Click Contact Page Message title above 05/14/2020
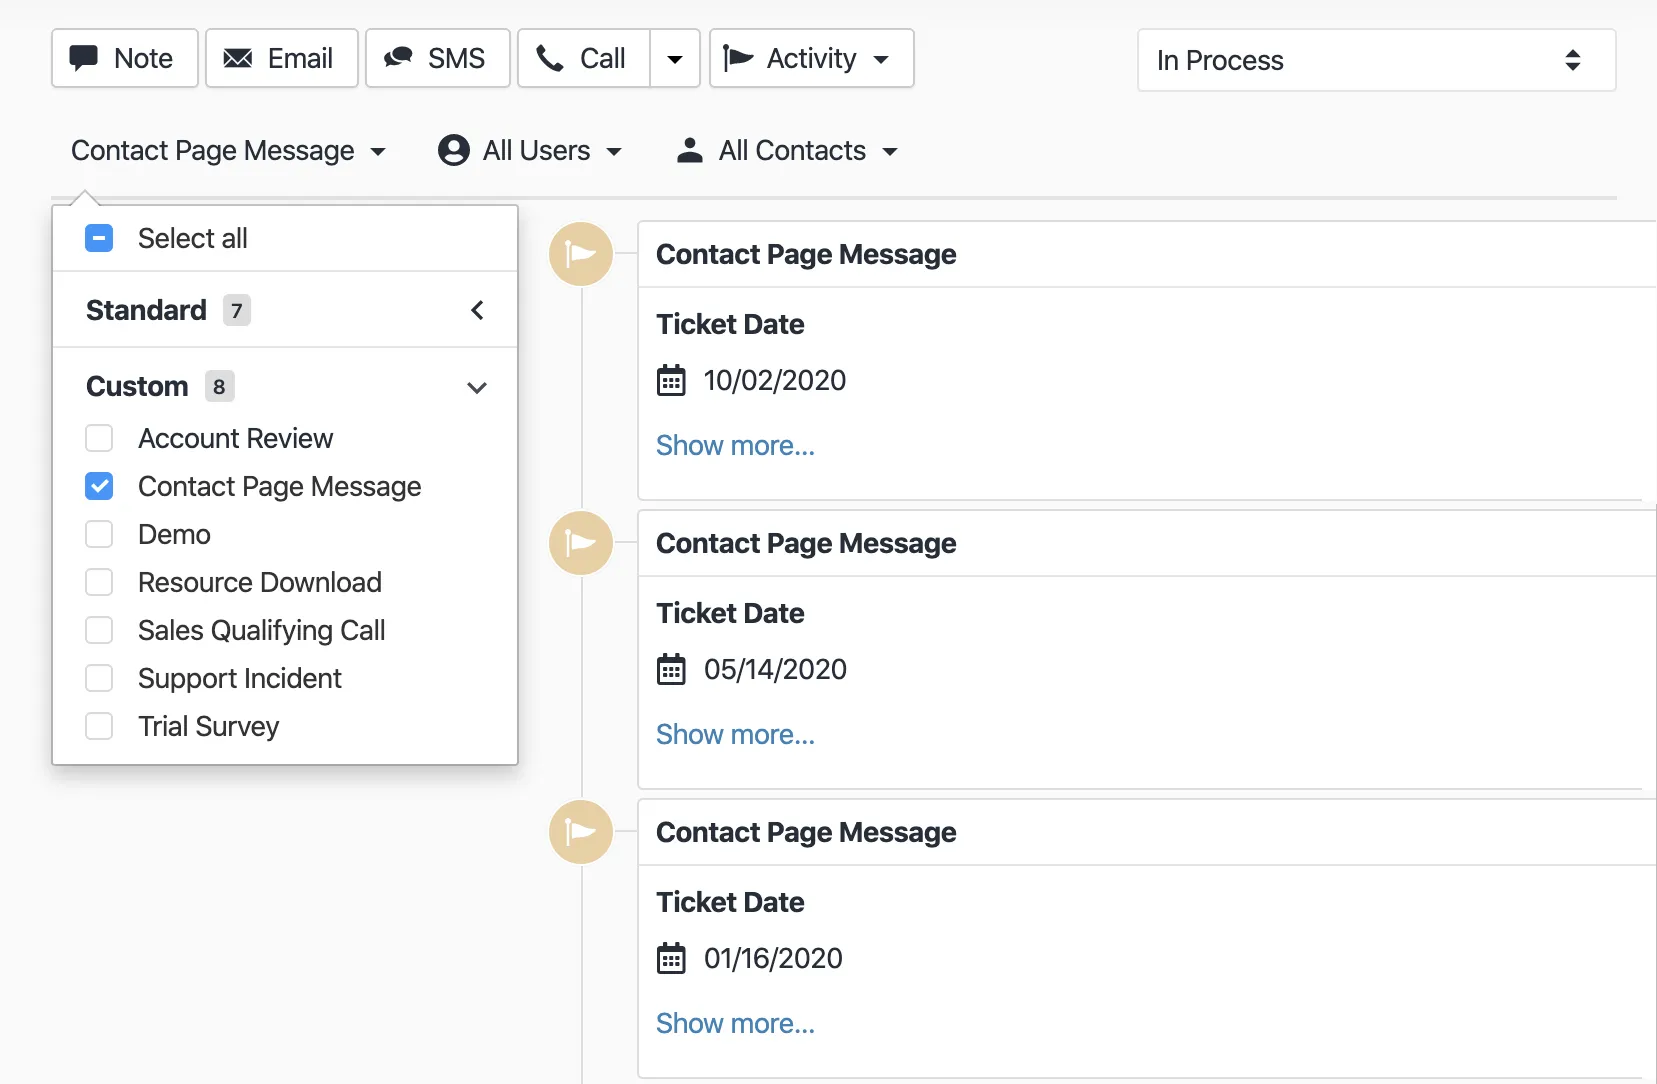Viewport: 1657px width, 1084px height. click(806, 543)
